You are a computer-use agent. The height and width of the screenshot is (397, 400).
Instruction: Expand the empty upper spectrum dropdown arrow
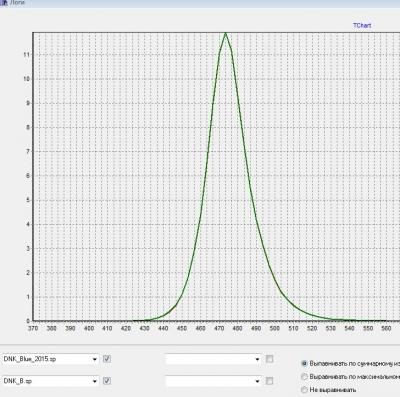point(257,359)
